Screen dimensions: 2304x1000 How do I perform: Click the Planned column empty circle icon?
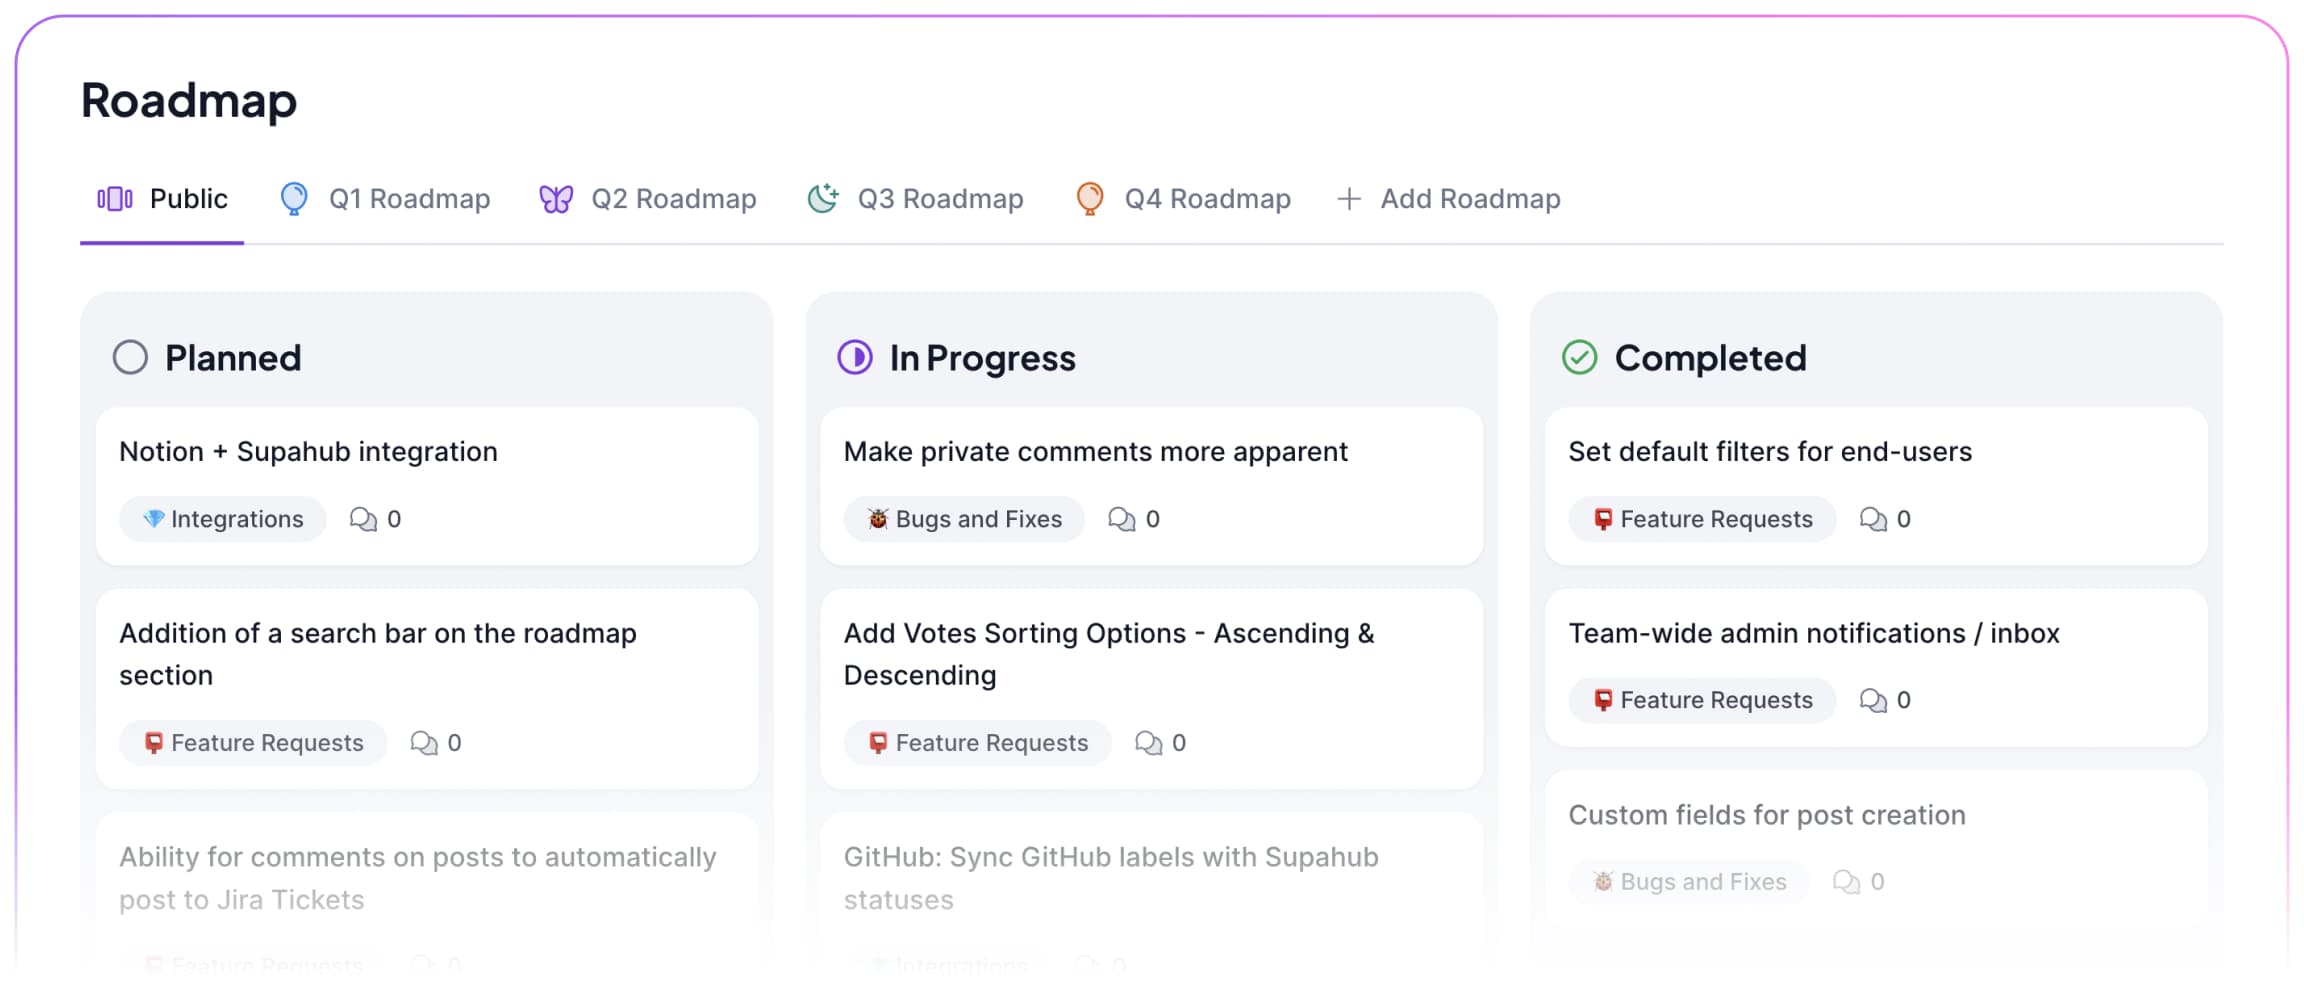[x=130, y=358]
